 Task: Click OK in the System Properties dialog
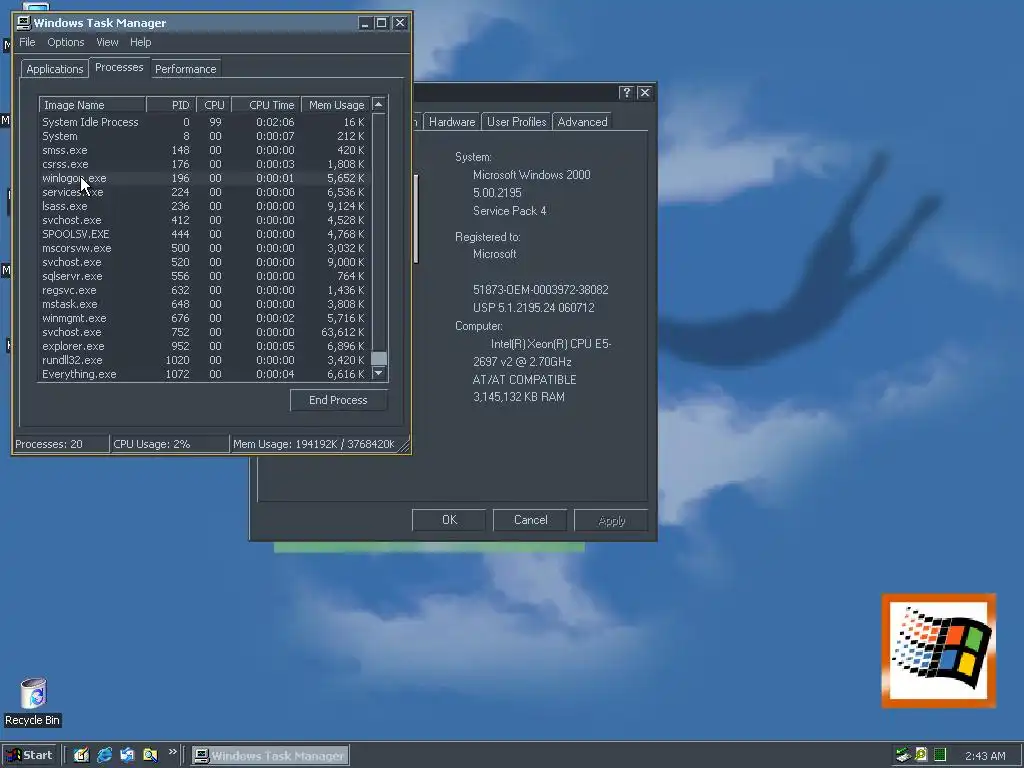tap(449, 520)
